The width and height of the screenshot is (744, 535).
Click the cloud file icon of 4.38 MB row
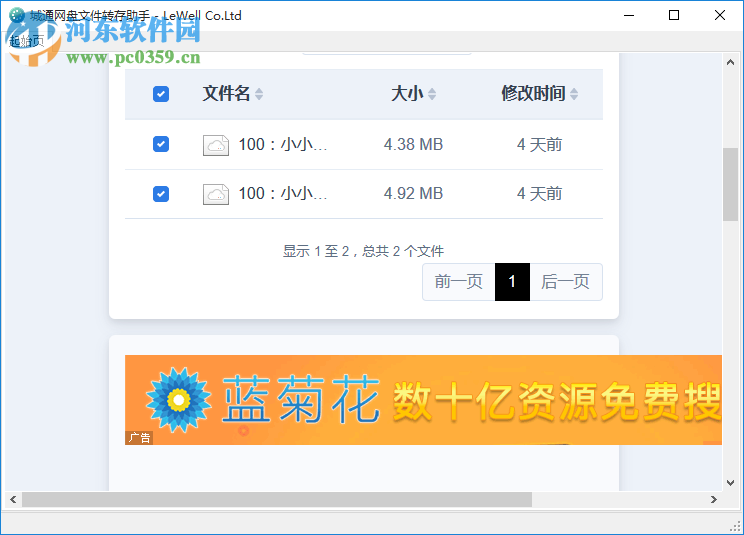pyautogui.click(x=216, y=145)
